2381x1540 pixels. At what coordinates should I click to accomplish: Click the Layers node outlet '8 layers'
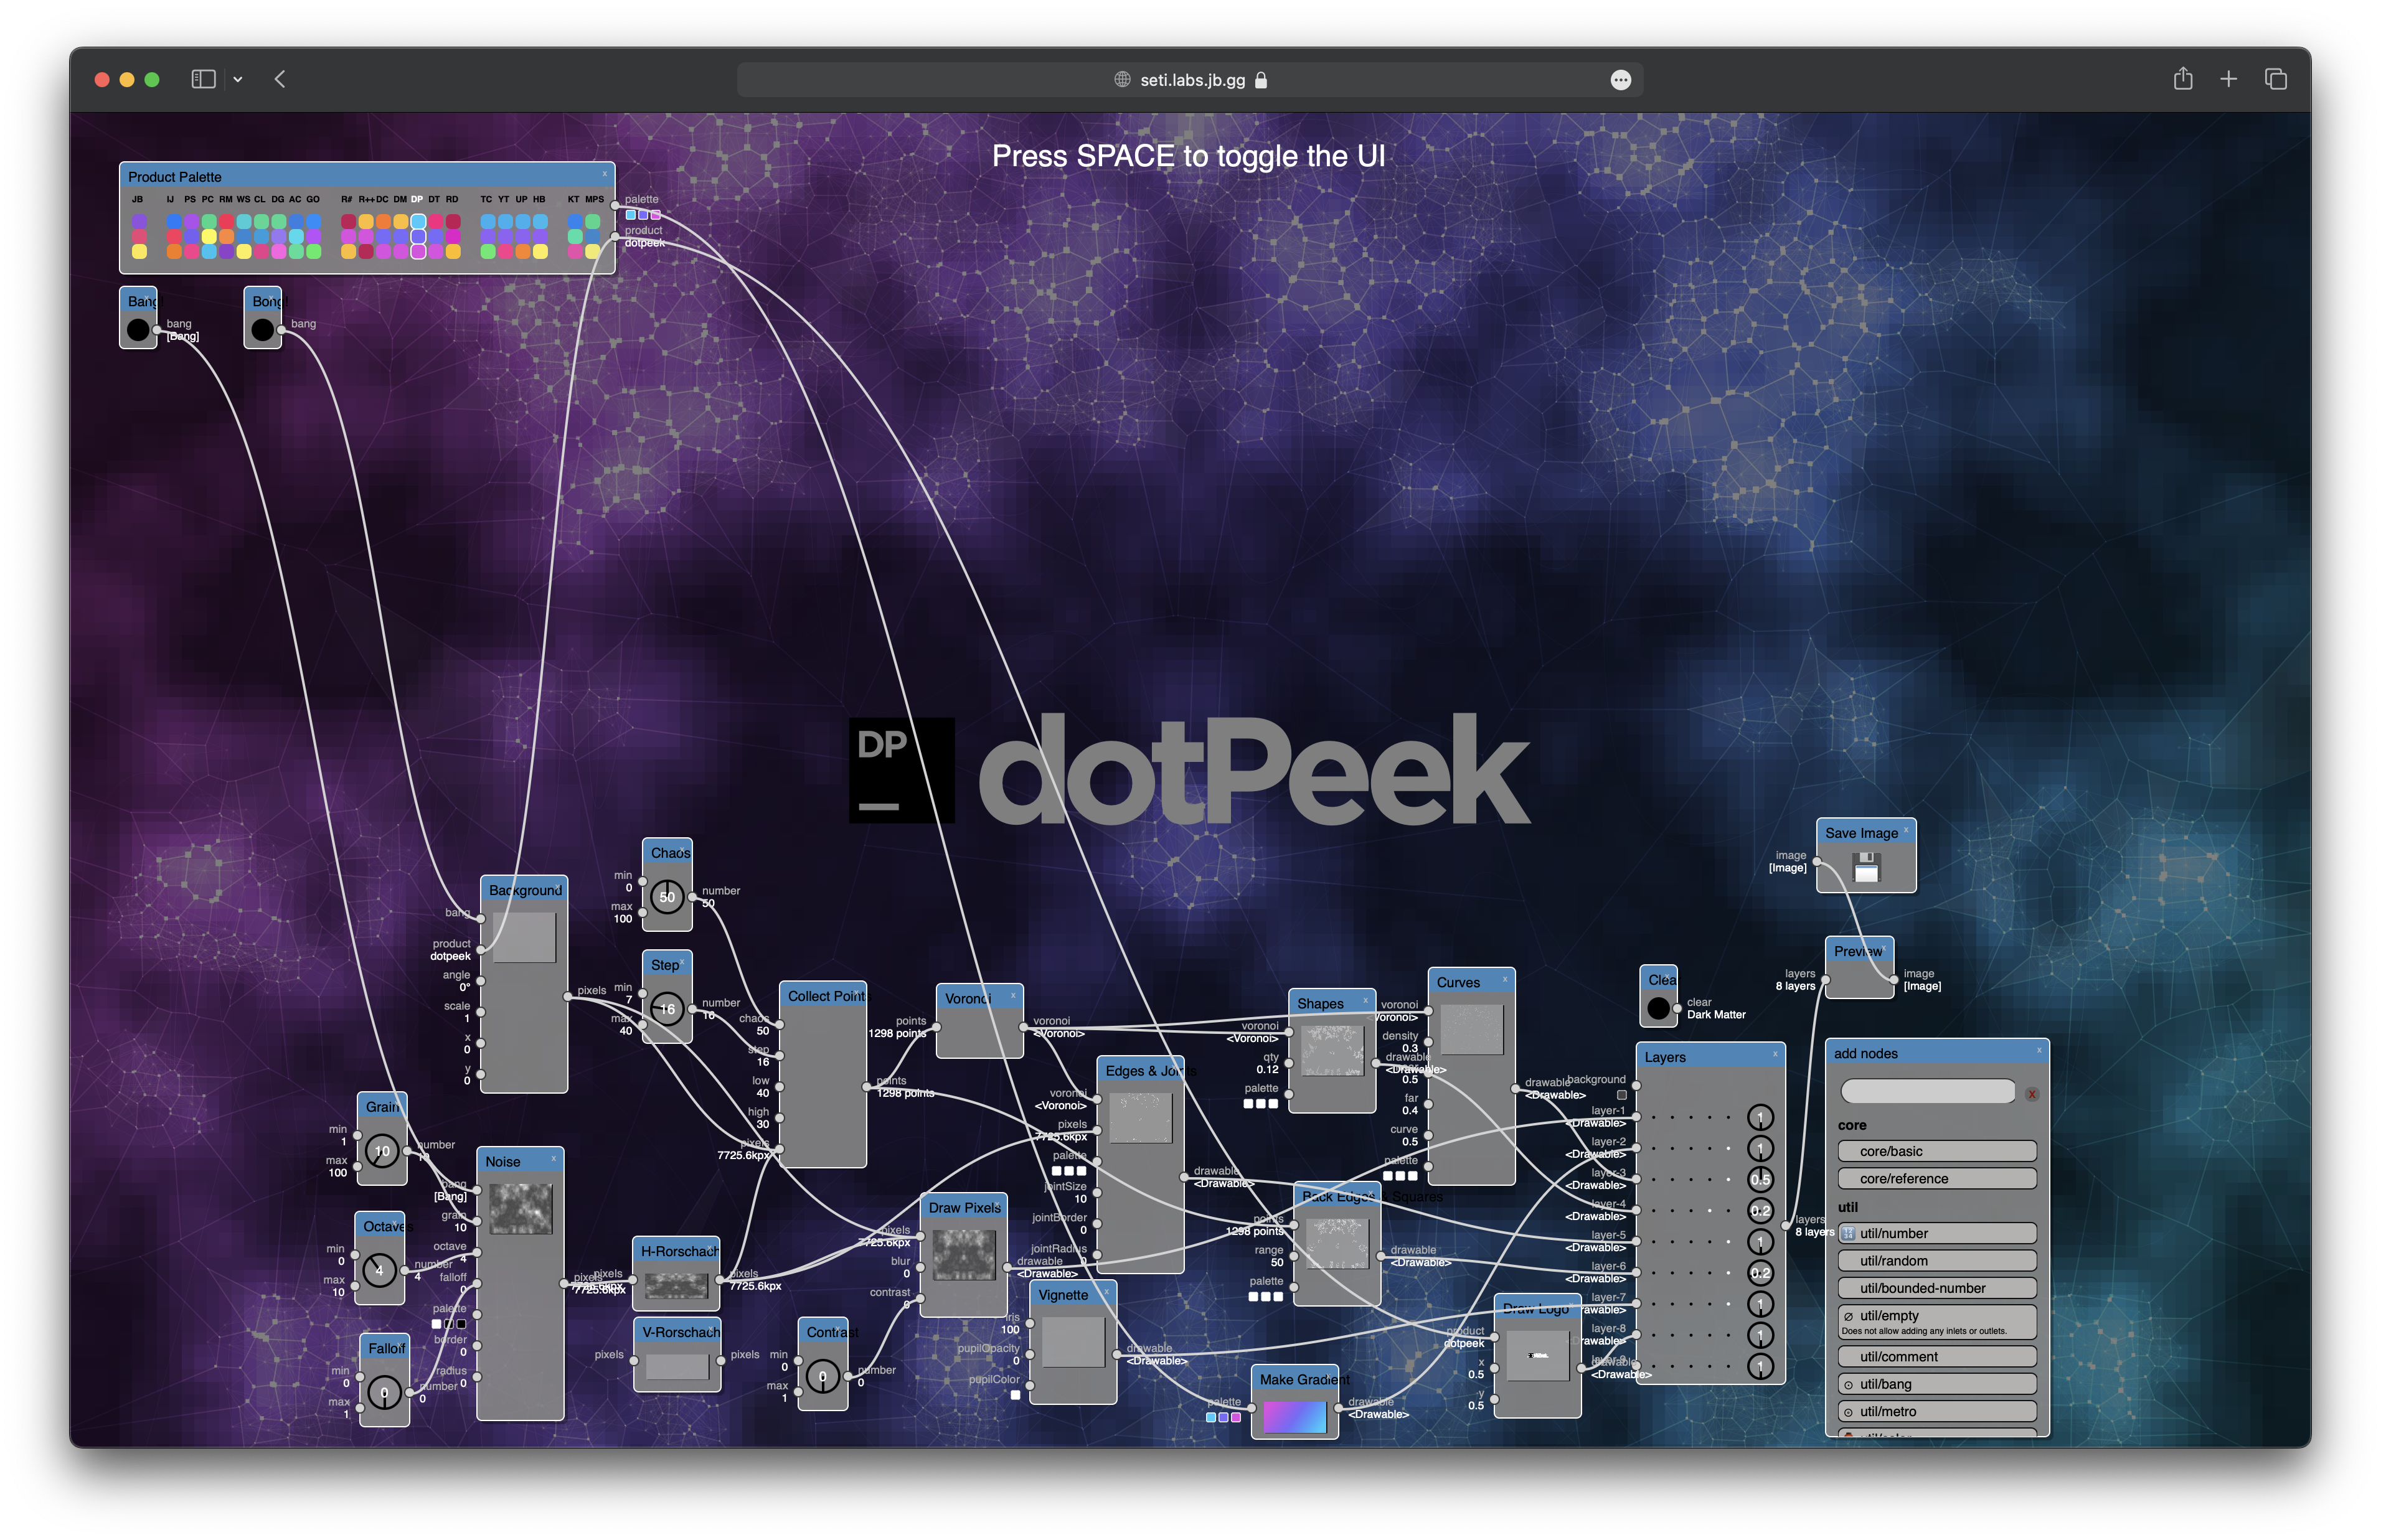coord(1786,1225)
